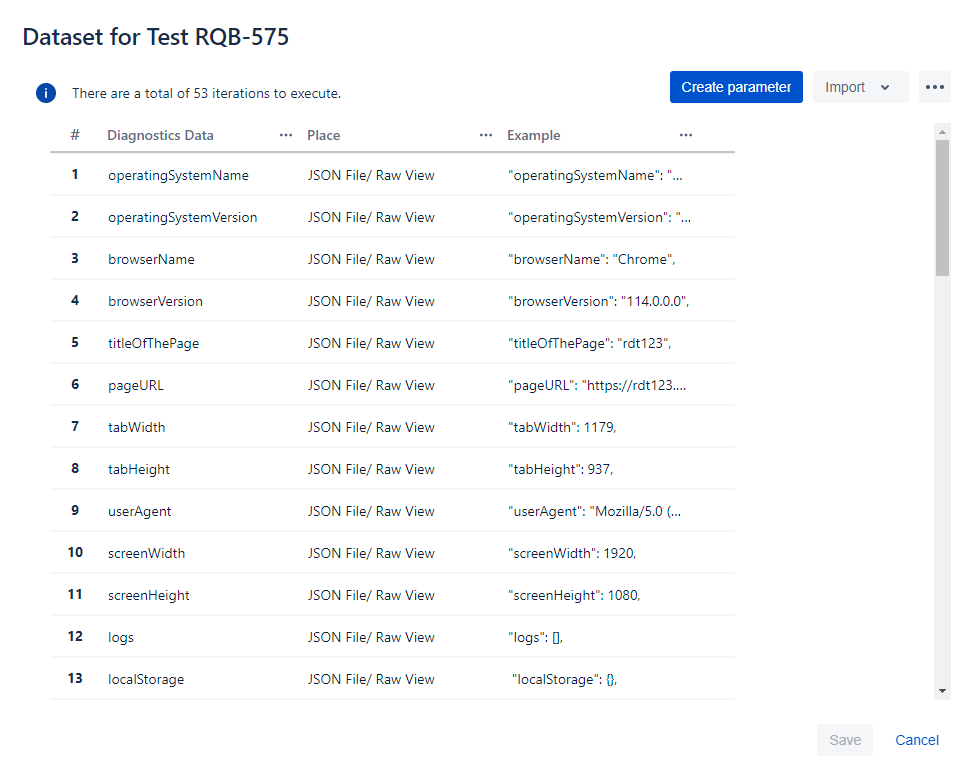Click the Save button
This screenshot has width=973, height=777.
845,740
